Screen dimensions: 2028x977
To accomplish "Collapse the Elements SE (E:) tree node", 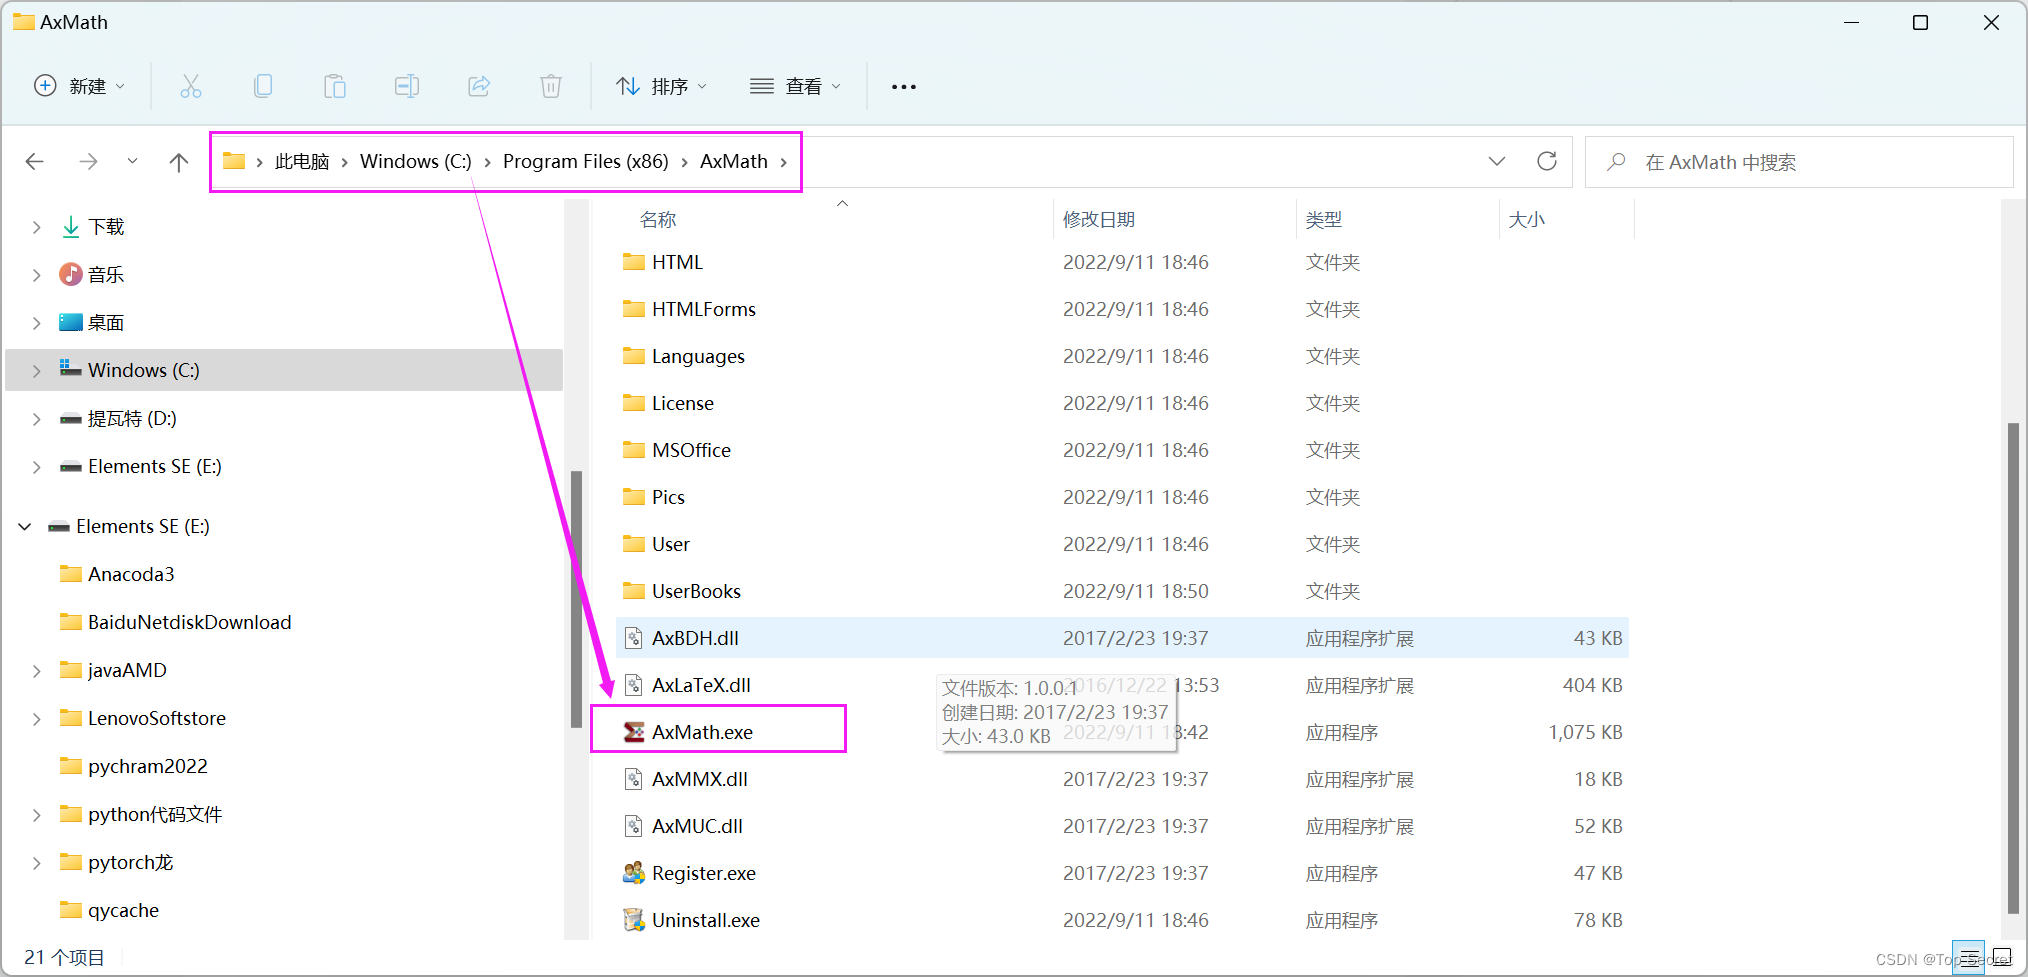I will [x=25, y=526].
